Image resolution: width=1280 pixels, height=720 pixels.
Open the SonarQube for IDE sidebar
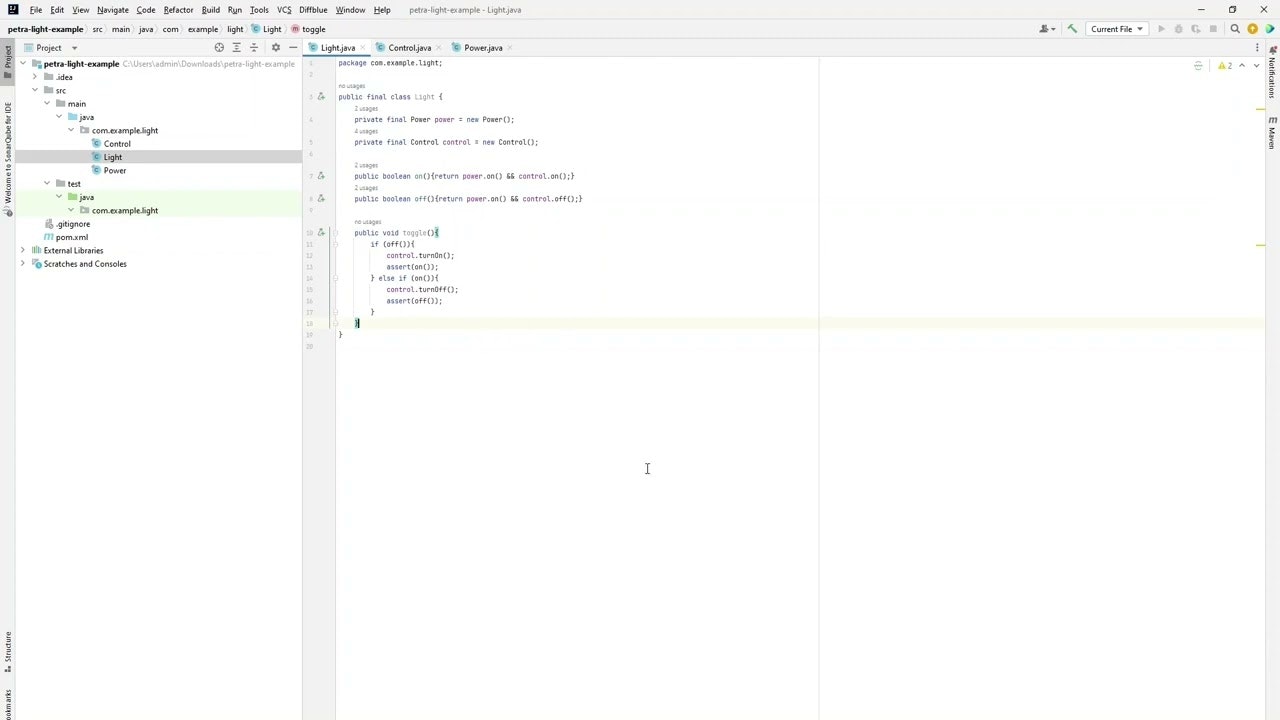pos(7,158)
